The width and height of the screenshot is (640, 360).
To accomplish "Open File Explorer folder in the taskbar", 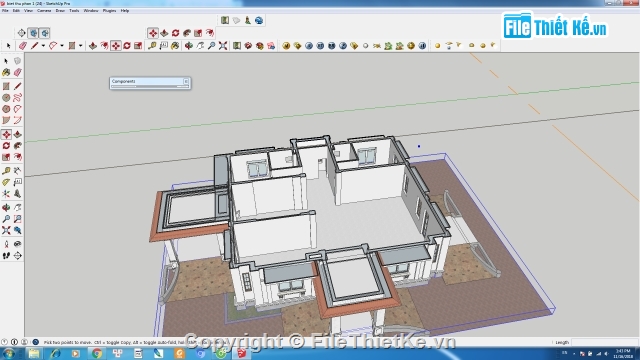I will click(x=34, y=353).
